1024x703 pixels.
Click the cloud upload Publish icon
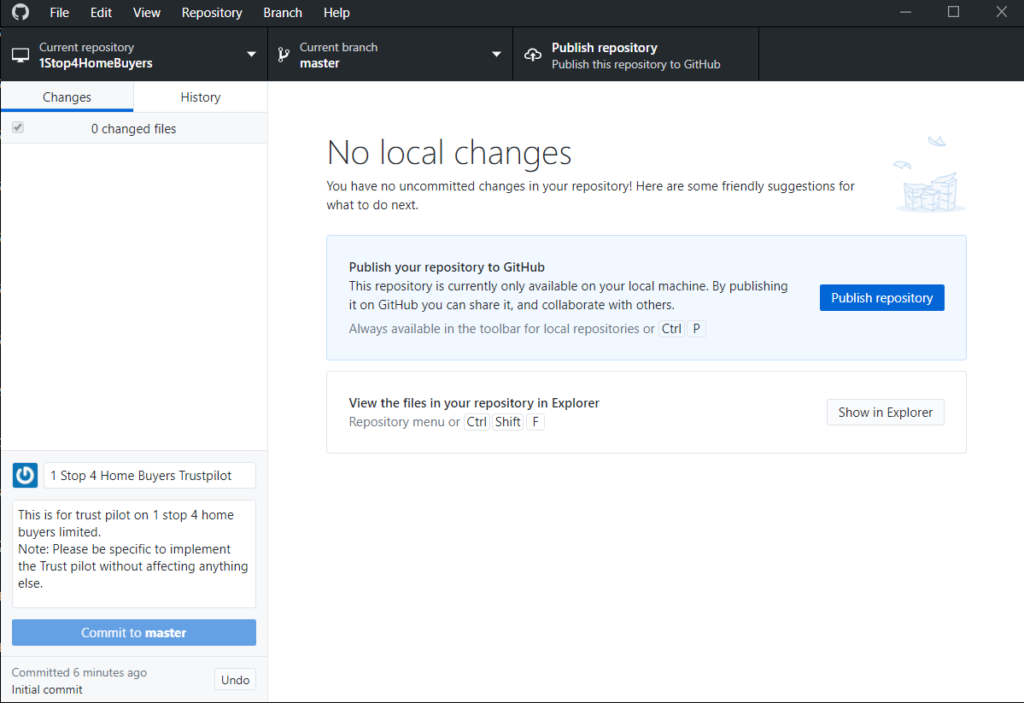click(x=533, y=55)
